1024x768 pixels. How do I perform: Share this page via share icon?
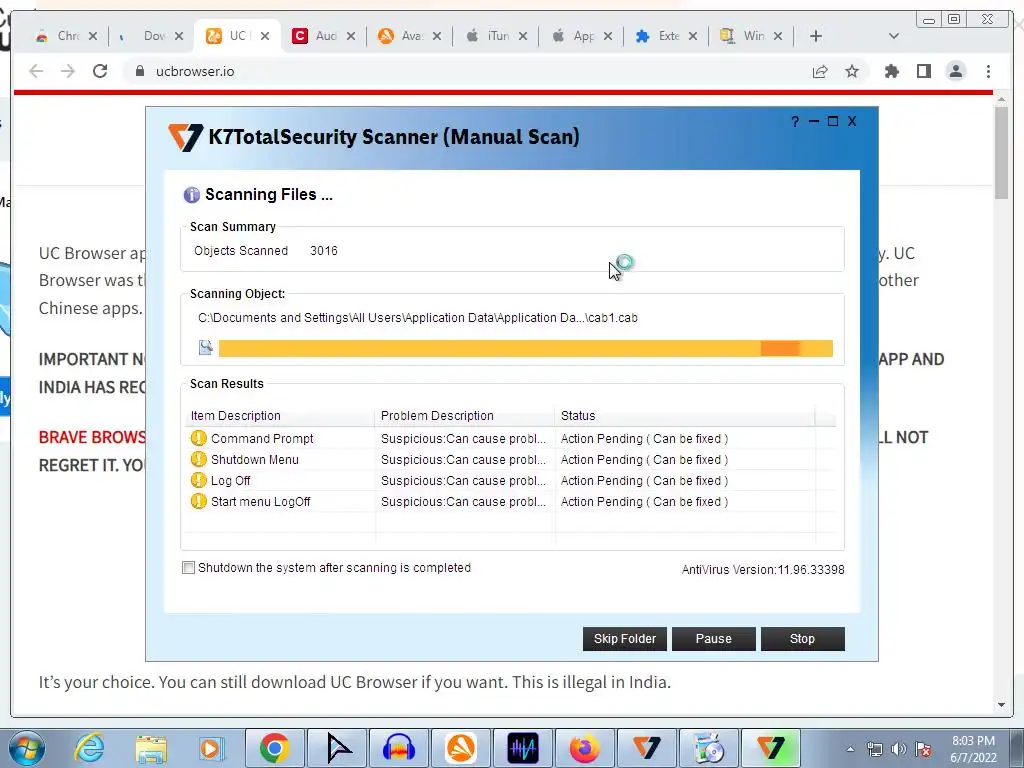[820, 71]
